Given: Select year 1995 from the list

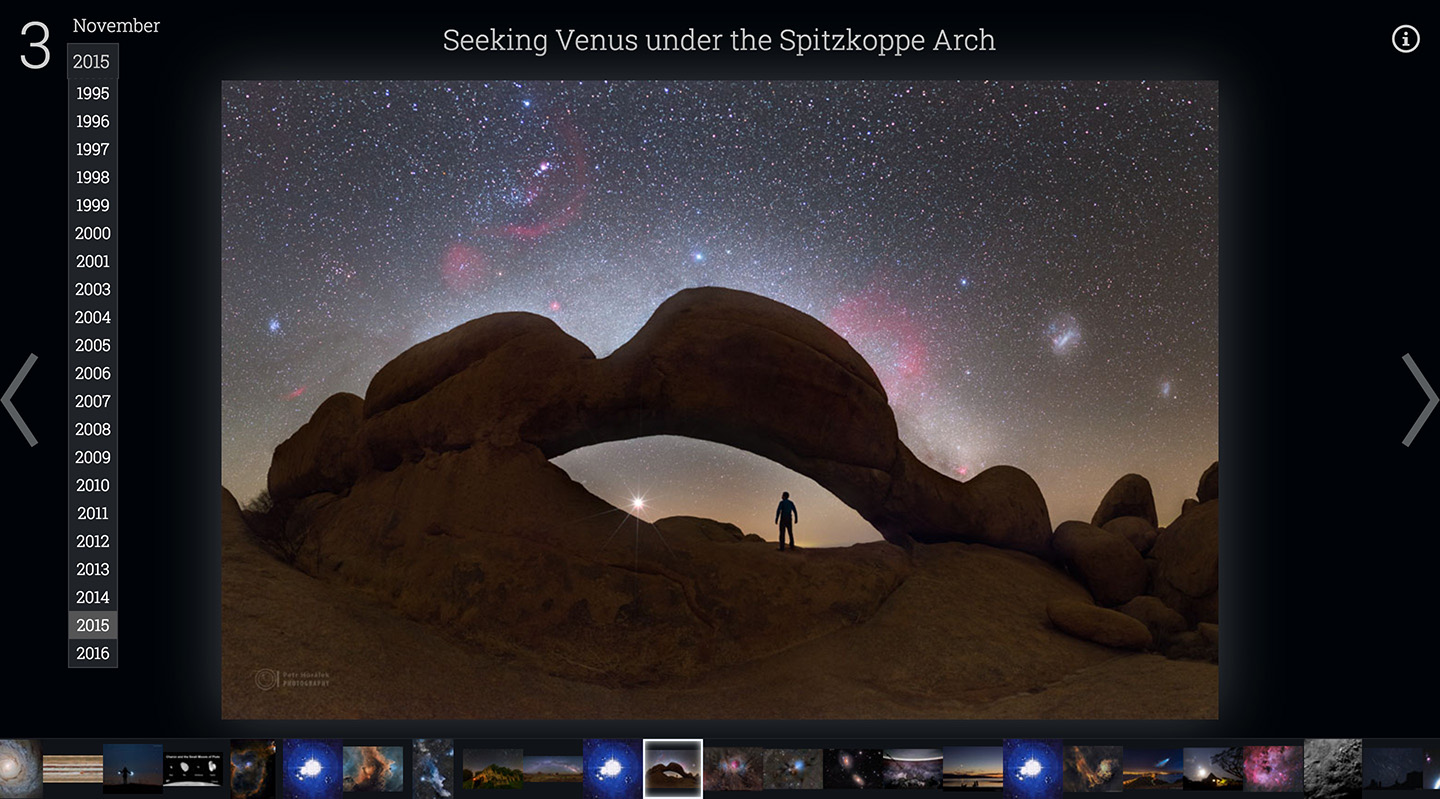Looking at the screenshot, I should click(93, 93).
